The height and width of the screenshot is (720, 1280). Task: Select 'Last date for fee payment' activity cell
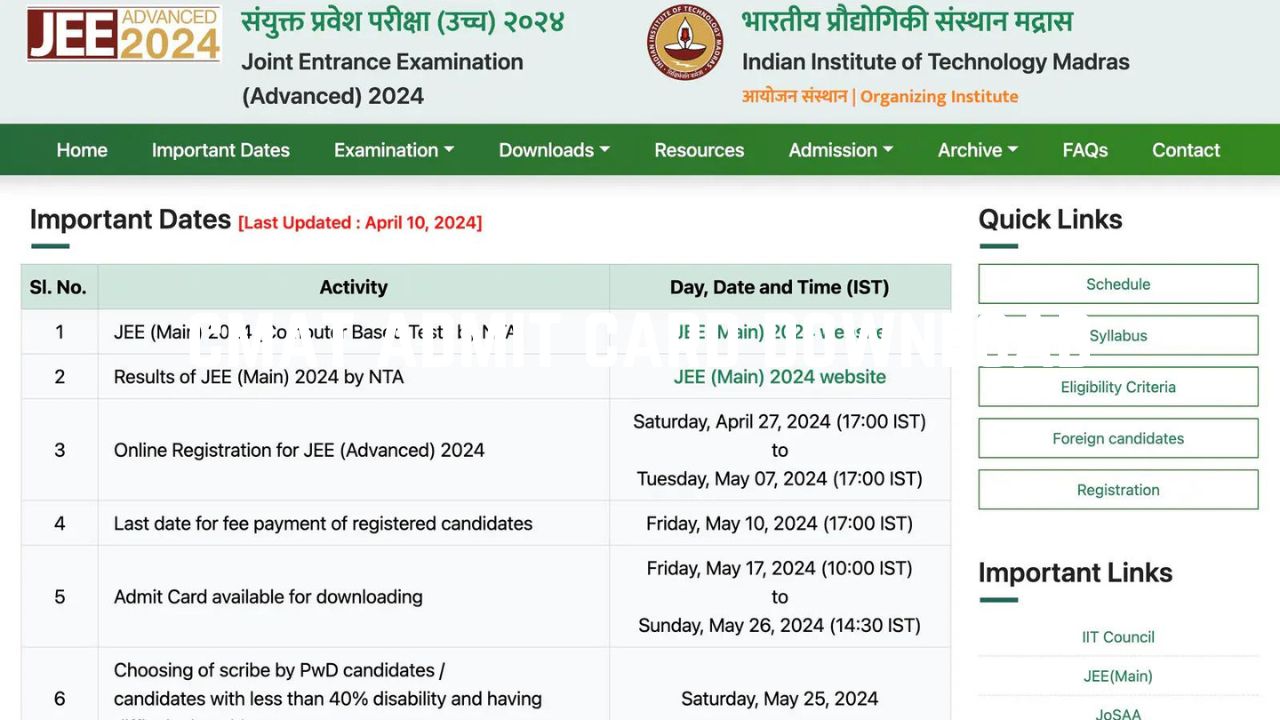pos(354,523)
